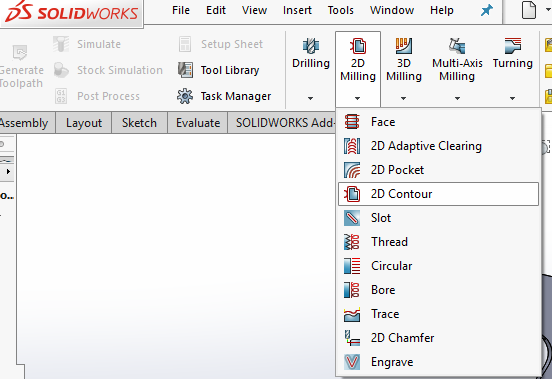Click the '2D Pocket' menu text
This screenshot has width=552, height=379.
[x=397, y=170]
